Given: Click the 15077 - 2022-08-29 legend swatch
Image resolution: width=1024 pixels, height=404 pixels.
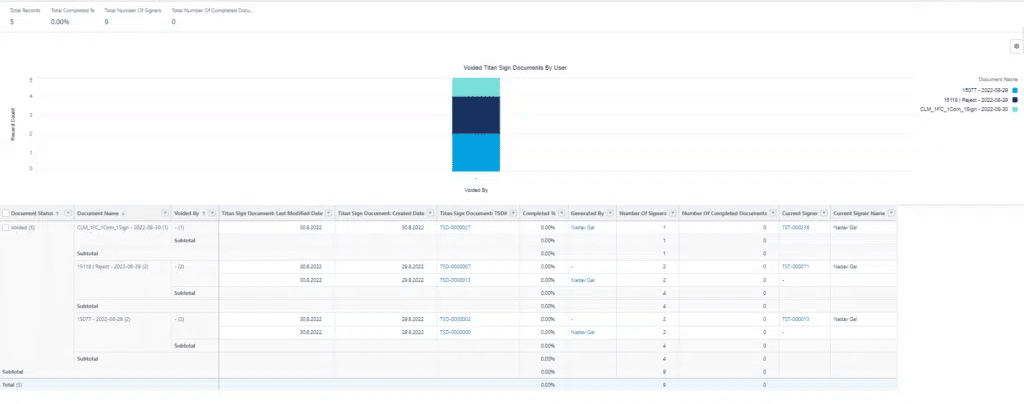Looking at the screenshot, I should point(1015,89).
